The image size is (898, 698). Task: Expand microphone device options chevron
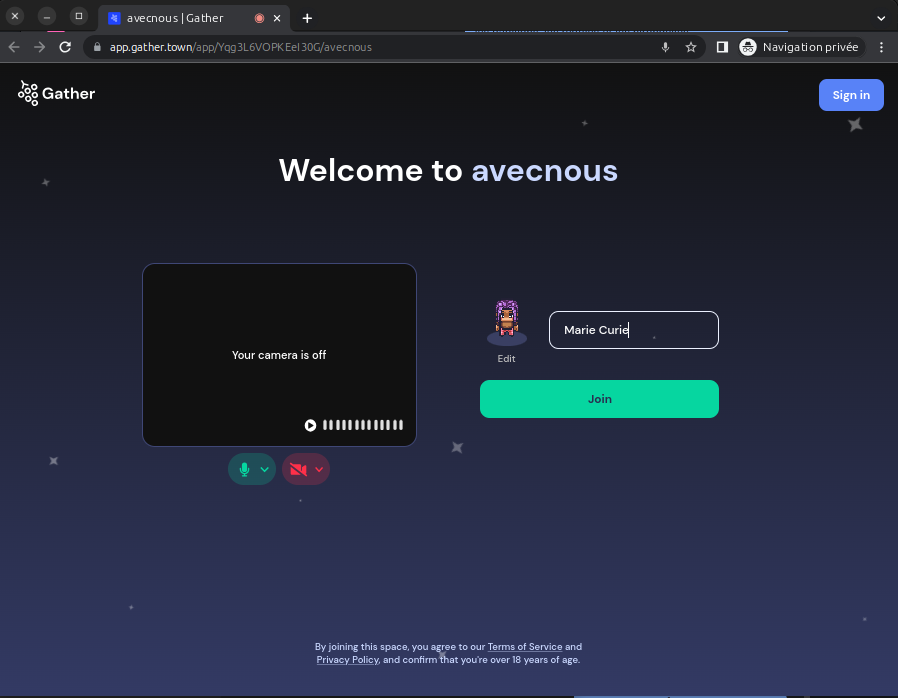click(265, 469)
